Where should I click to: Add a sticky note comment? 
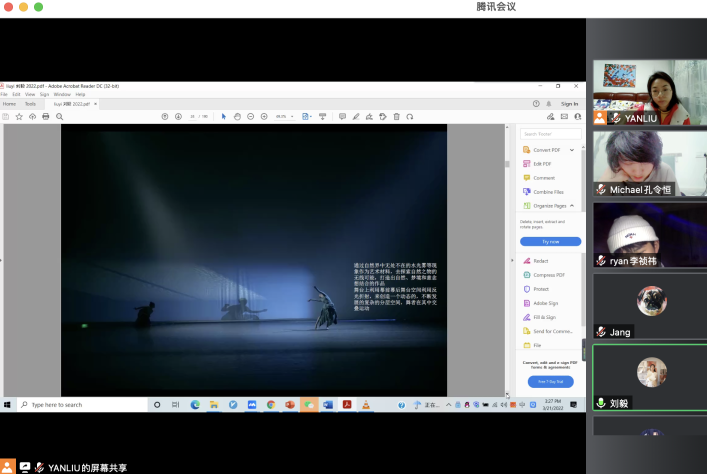pyautogui.click(x=342, y=116)
